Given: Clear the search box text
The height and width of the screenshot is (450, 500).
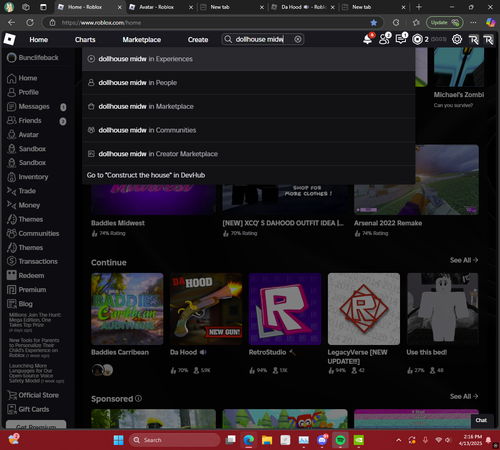Looking at the screenshot, I should pos(298,39).
